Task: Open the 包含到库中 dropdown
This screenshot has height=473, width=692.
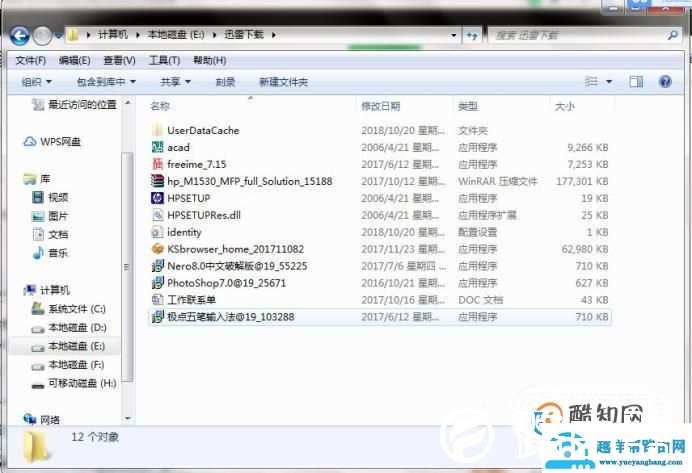Action: 106,82
